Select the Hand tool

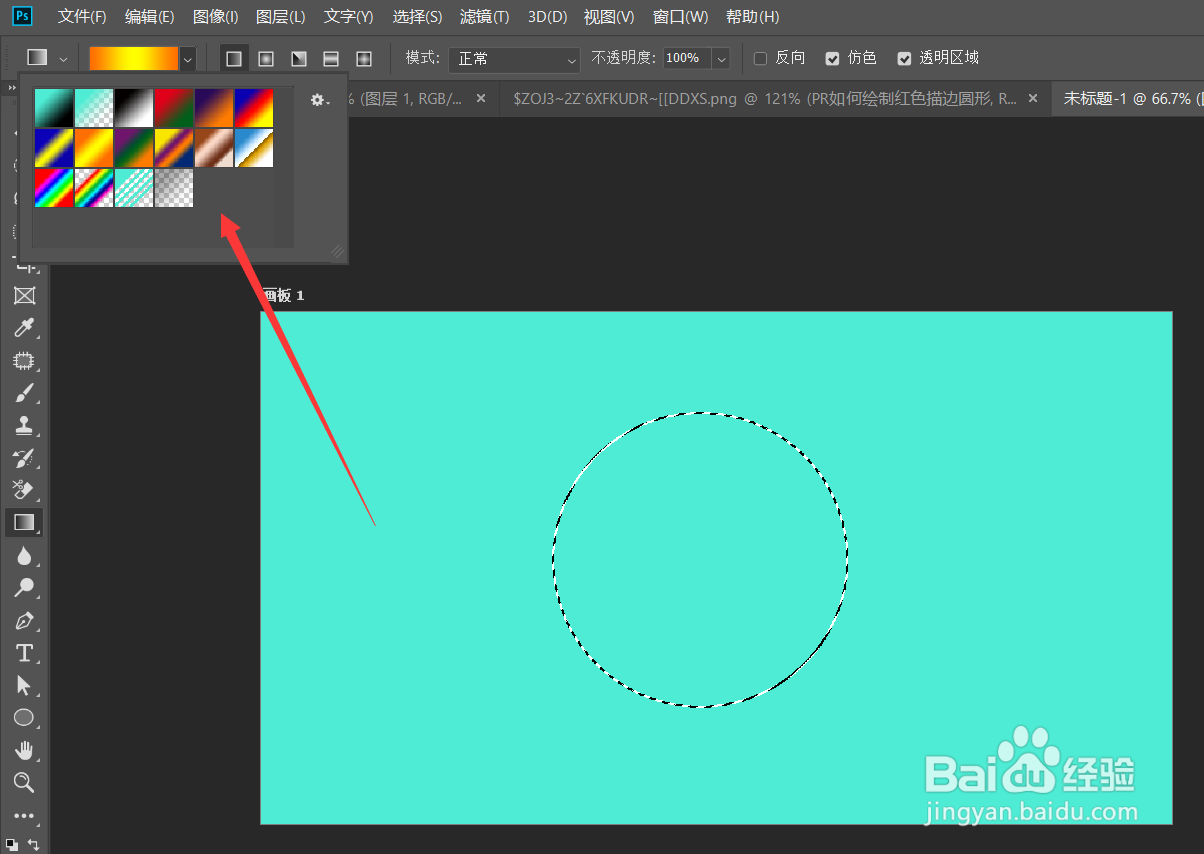(x=24, y=749)
